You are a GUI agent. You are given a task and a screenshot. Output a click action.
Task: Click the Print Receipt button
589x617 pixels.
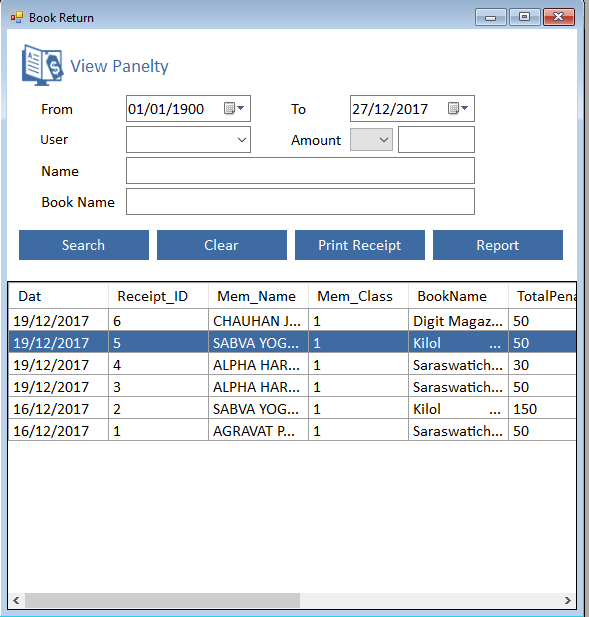point(360,245)
